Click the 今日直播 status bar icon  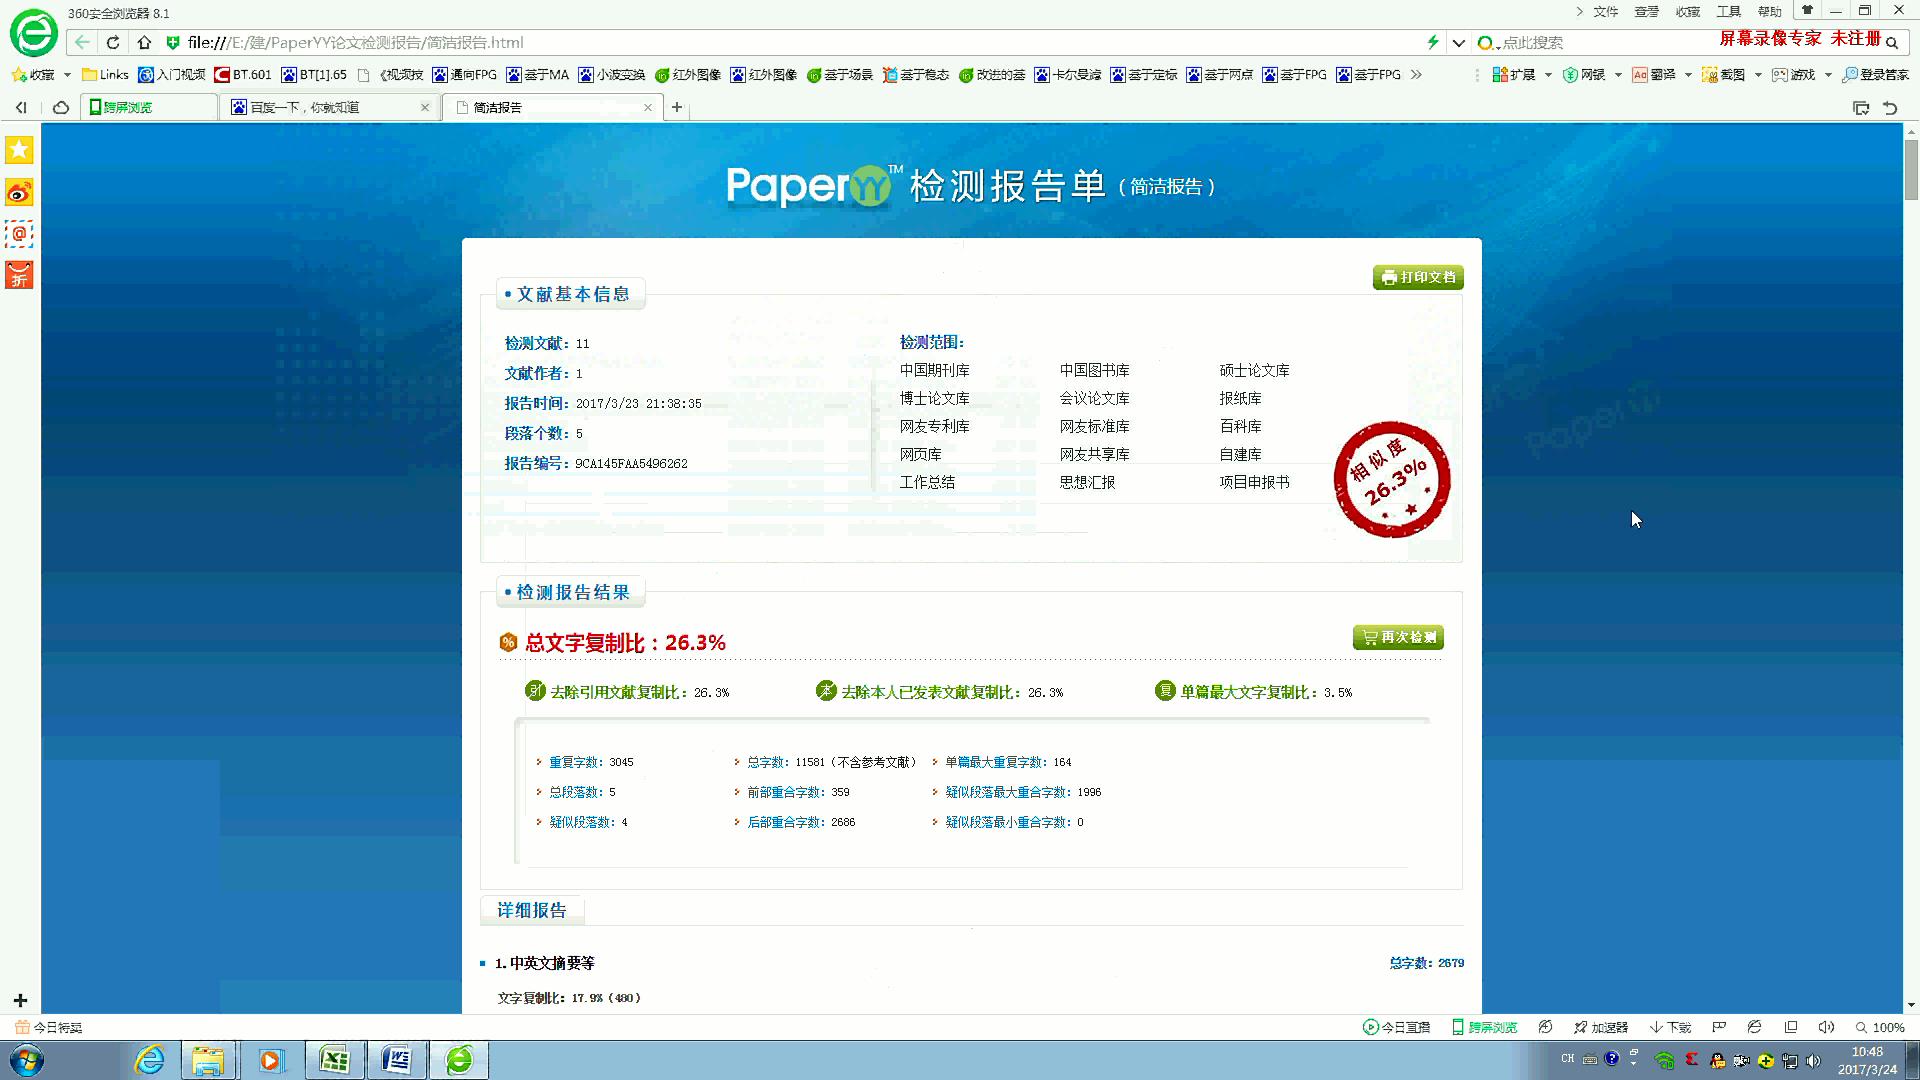tap(1370, 1027)
